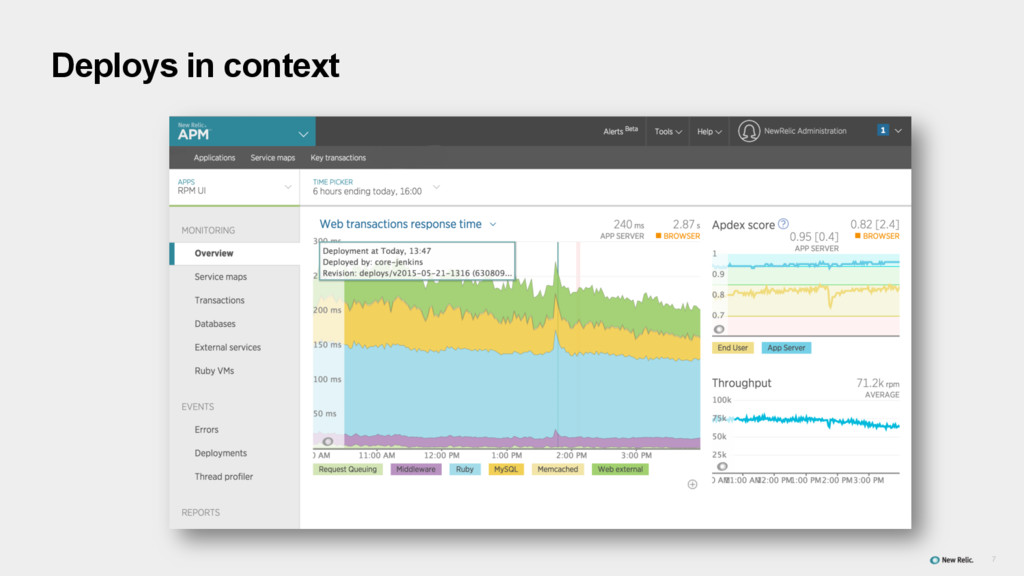Screen dimensions: 1024x576
Task: Click the user avatar icon
Action: [749, 131]
